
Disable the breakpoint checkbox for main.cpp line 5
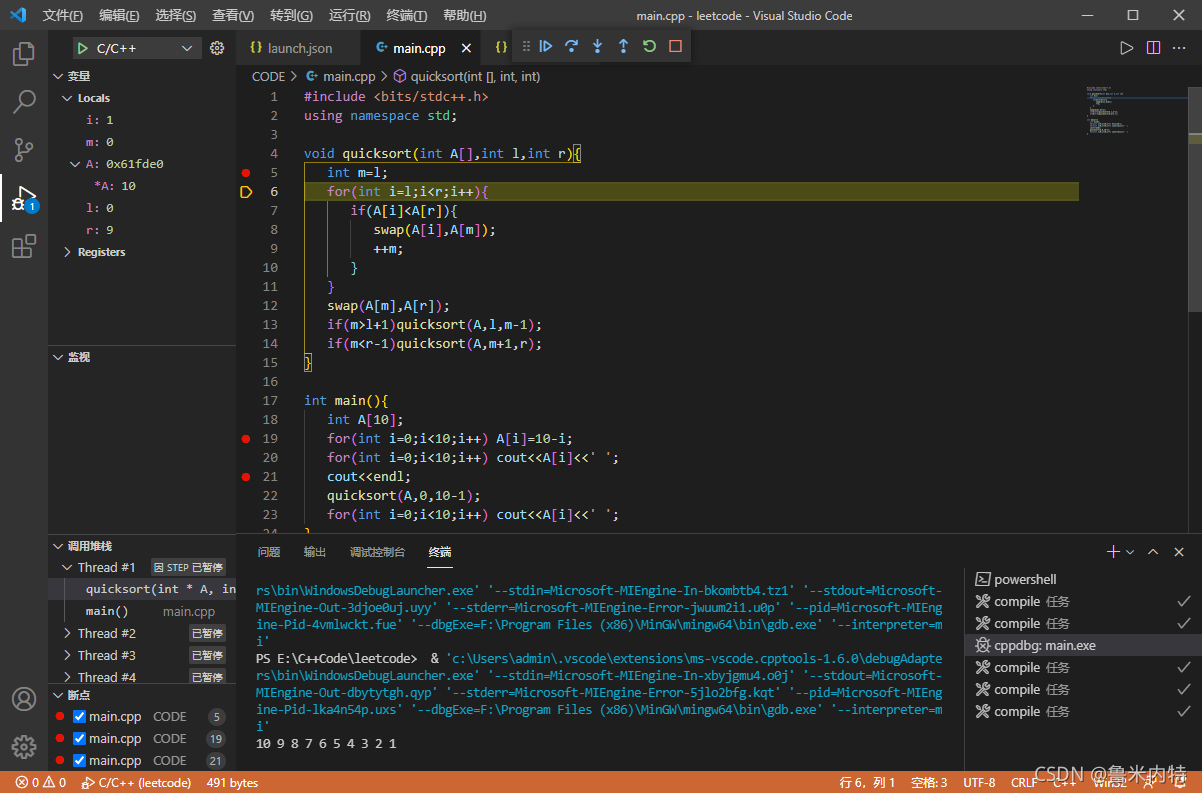tap(82, 716)
